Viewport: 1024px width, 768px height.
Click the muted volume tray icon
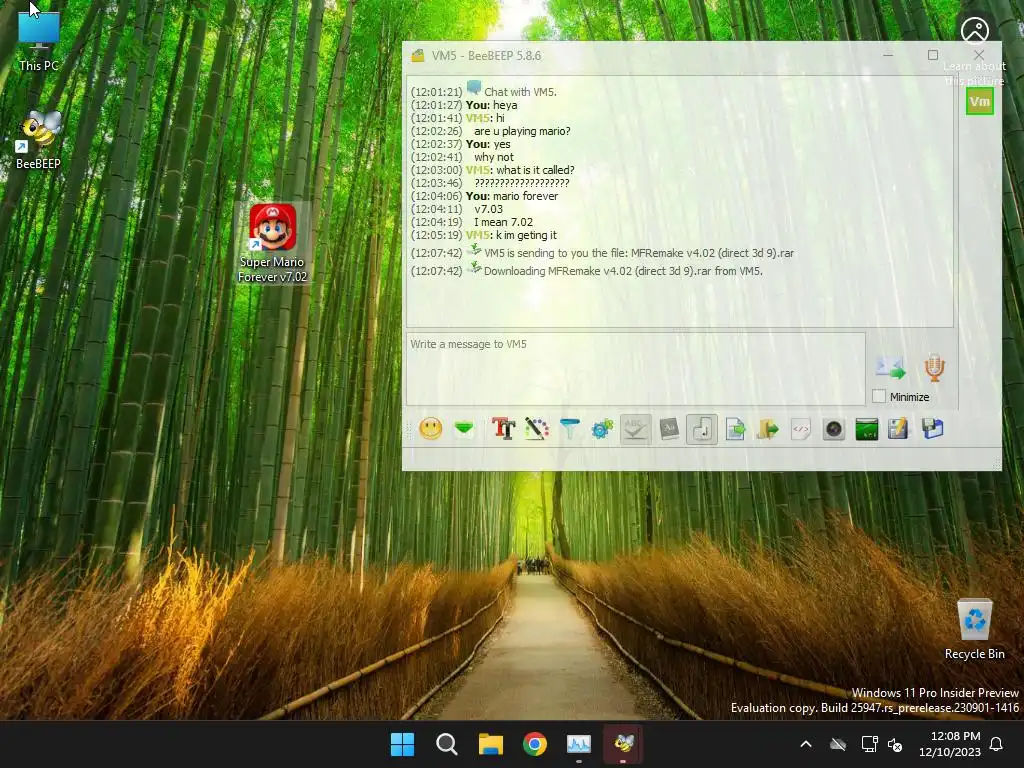point(895,744)
